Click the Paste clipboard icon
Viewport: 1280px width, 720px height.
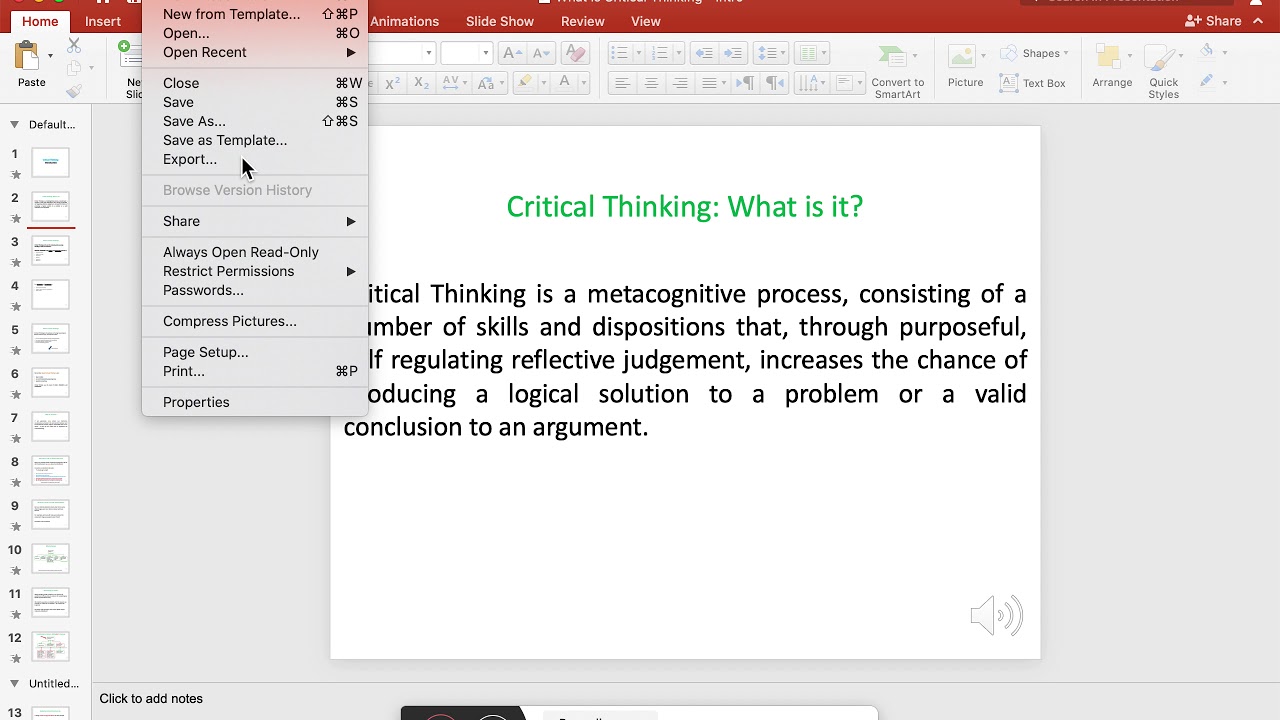pyautogui.click(x=27, y=56)
